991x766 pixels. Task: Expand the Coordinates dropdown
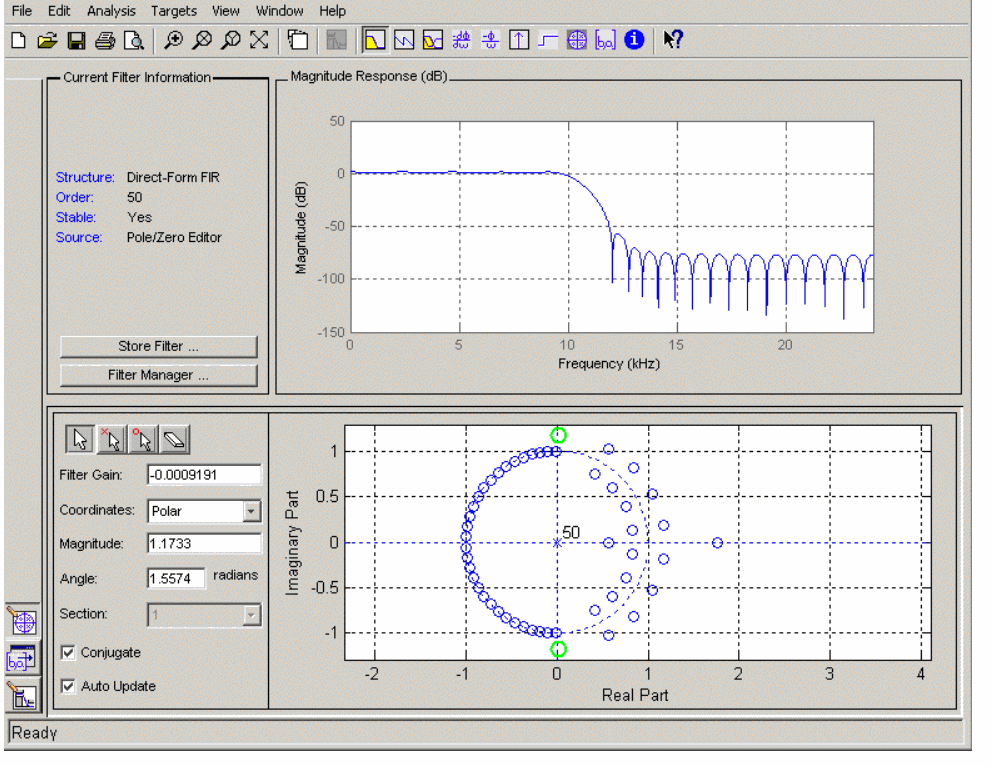pos(251,511)
